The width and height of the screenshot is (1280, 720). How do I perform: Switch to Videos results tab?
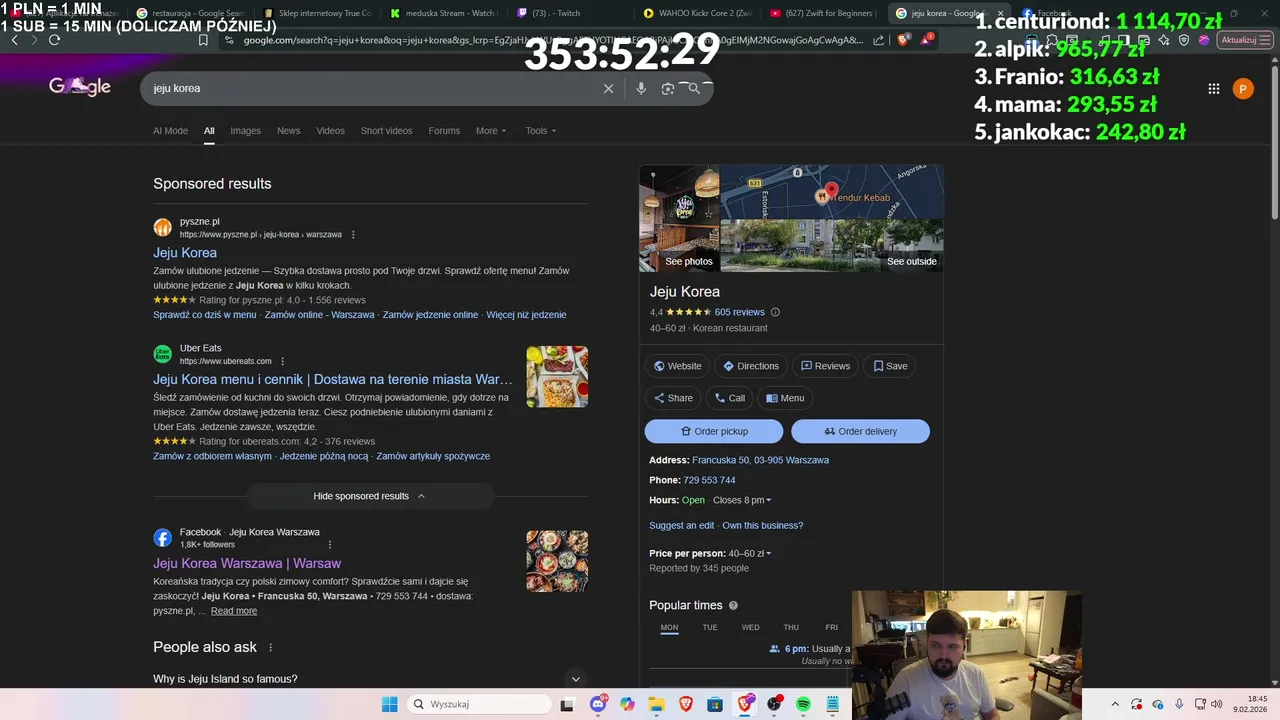(x=330, y=131)
